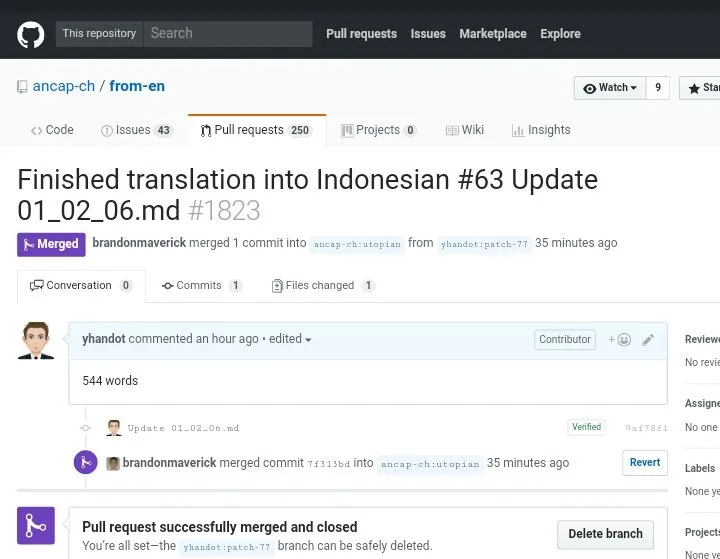Focus the Search input field
Viewport: 720px width, 559px height.
point(228,34)
